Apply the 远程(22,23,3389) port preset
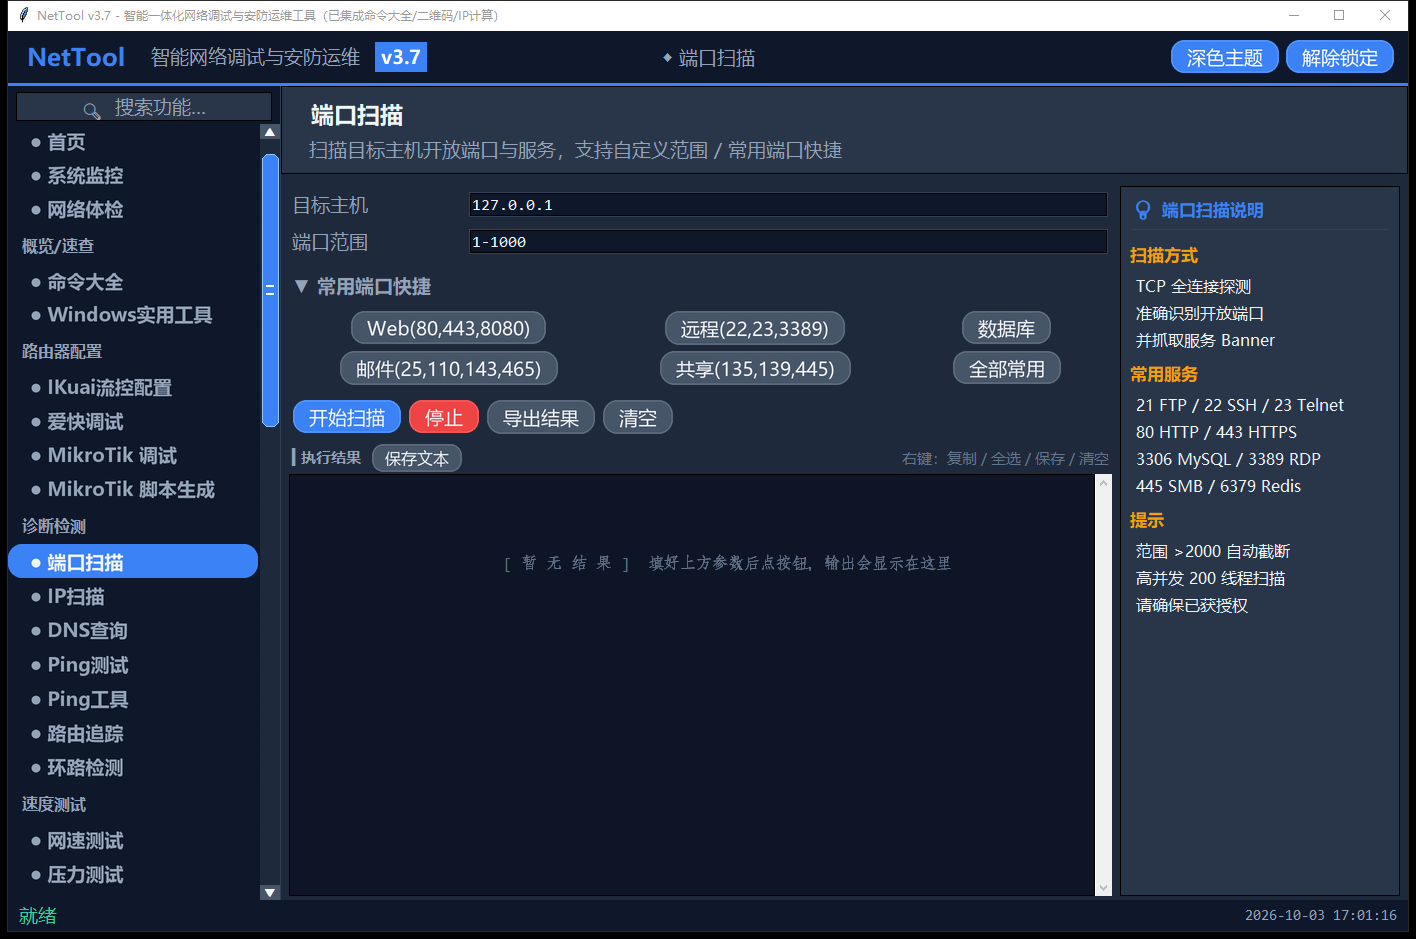This screenshot has width=1416, height=939. coord(755,328)
